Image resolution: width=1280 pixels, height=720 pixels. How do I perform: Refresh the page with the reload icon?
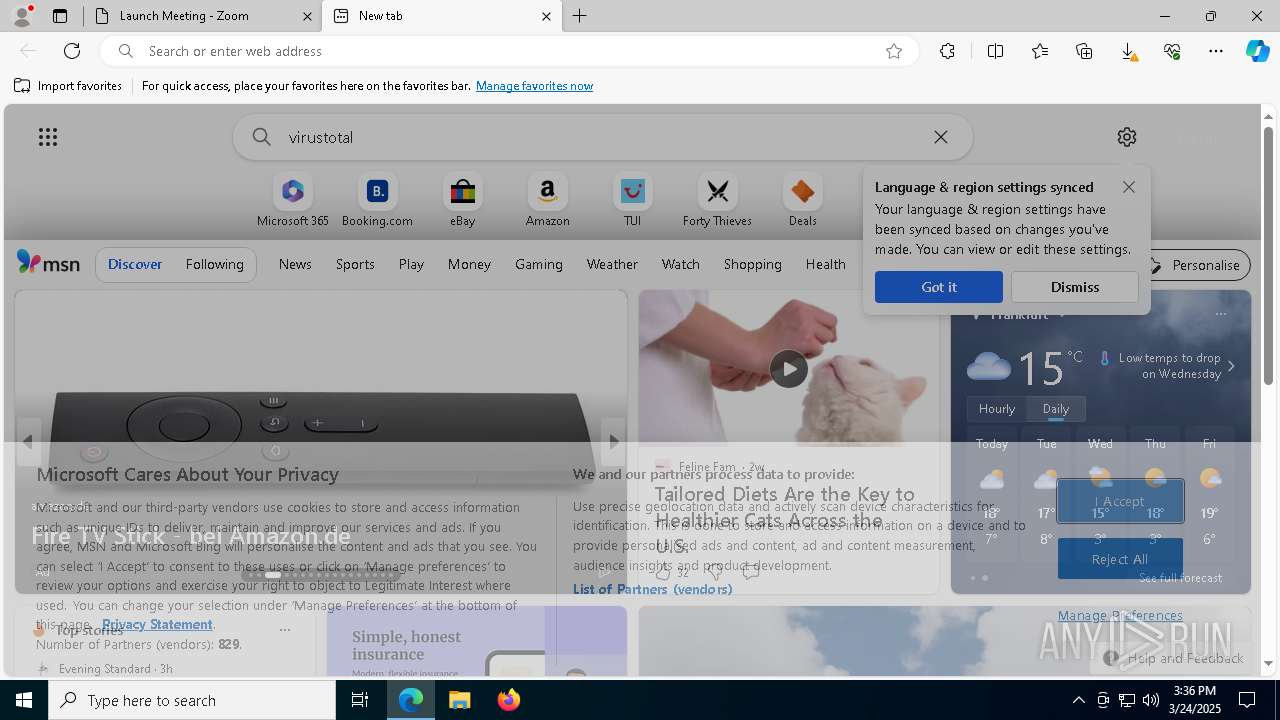pyautogui.click(x=72, y=51)
